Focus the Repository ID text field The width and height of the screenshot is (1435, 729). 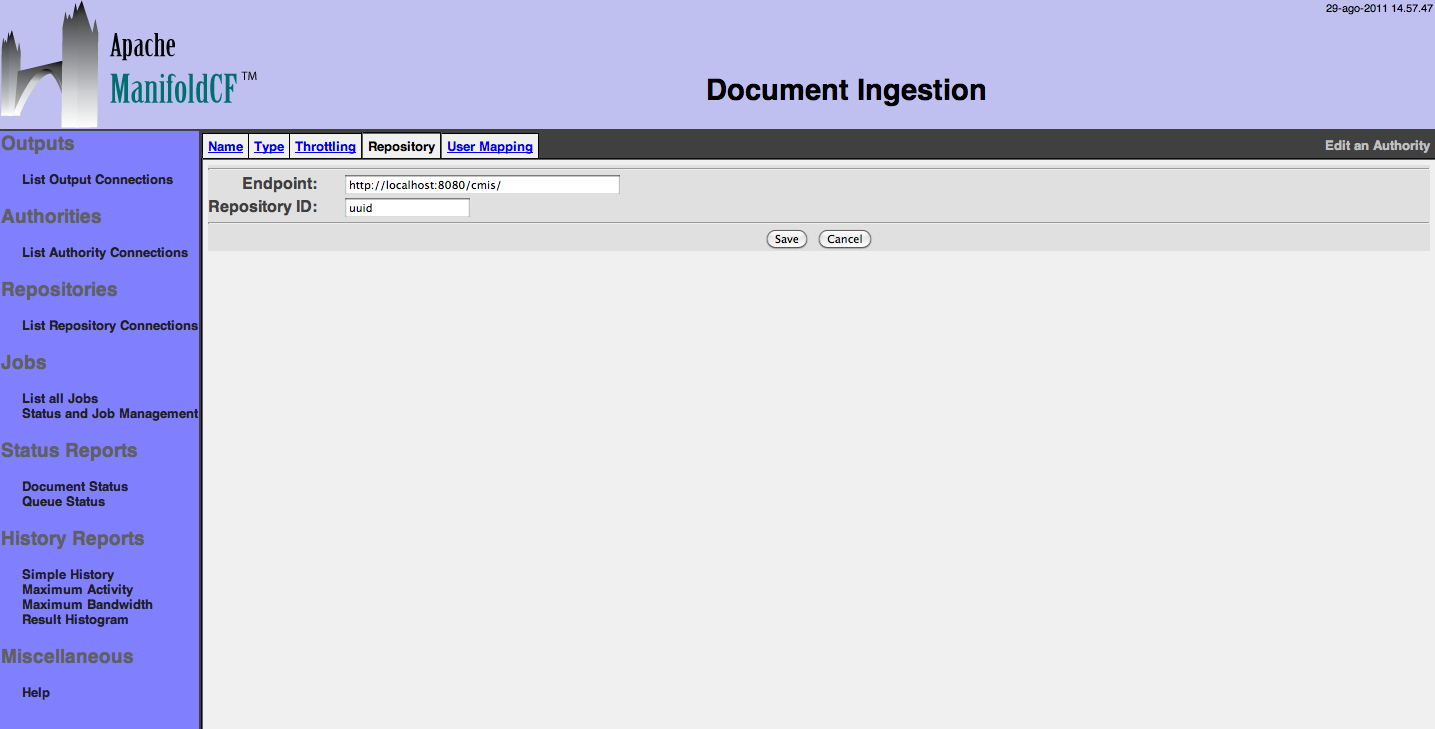coord(406,208)
